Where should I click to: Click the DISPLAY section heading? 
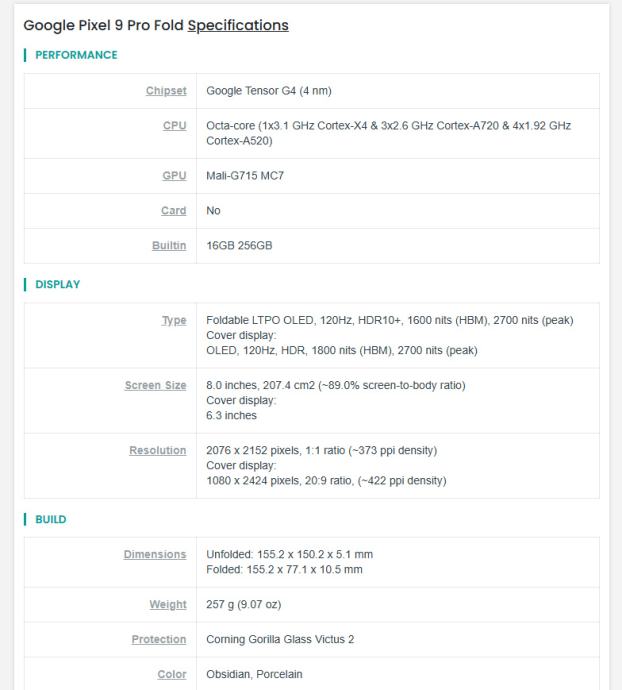tap(58, 284)
